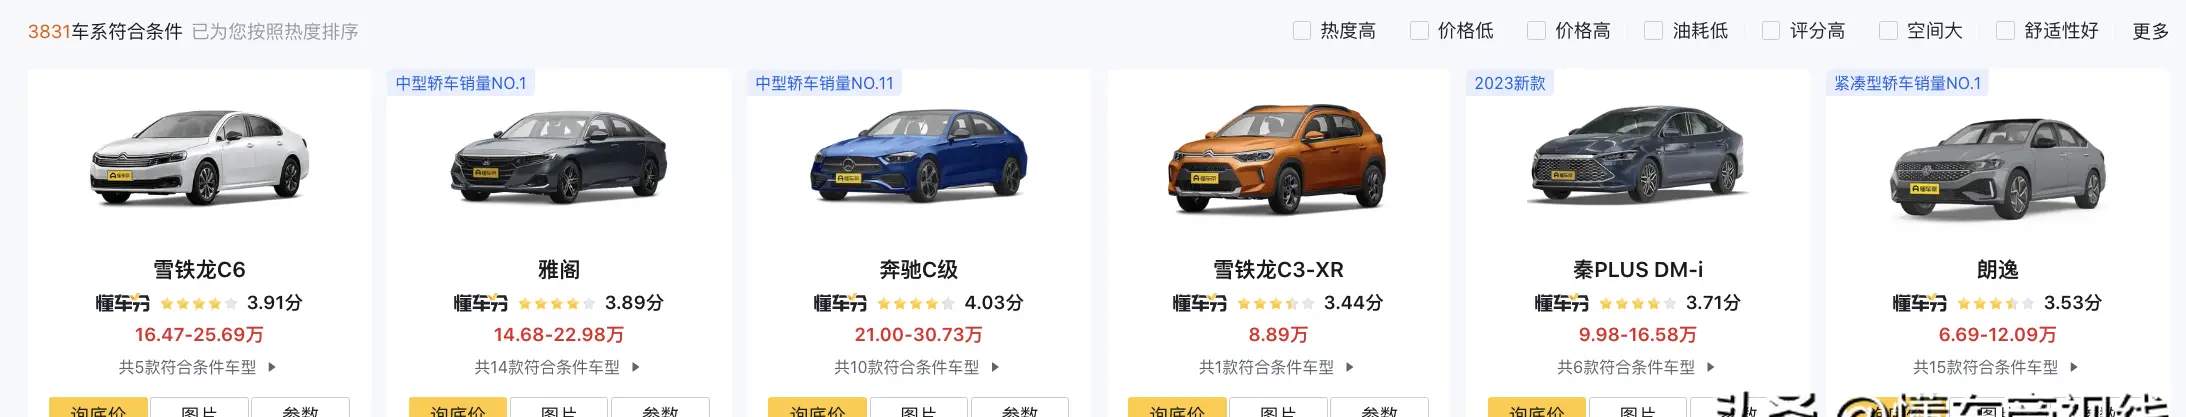Viewport: 2186px width, 417px height.
Task: Check the 油耗低 filter option
Action: pos(1654,31)
